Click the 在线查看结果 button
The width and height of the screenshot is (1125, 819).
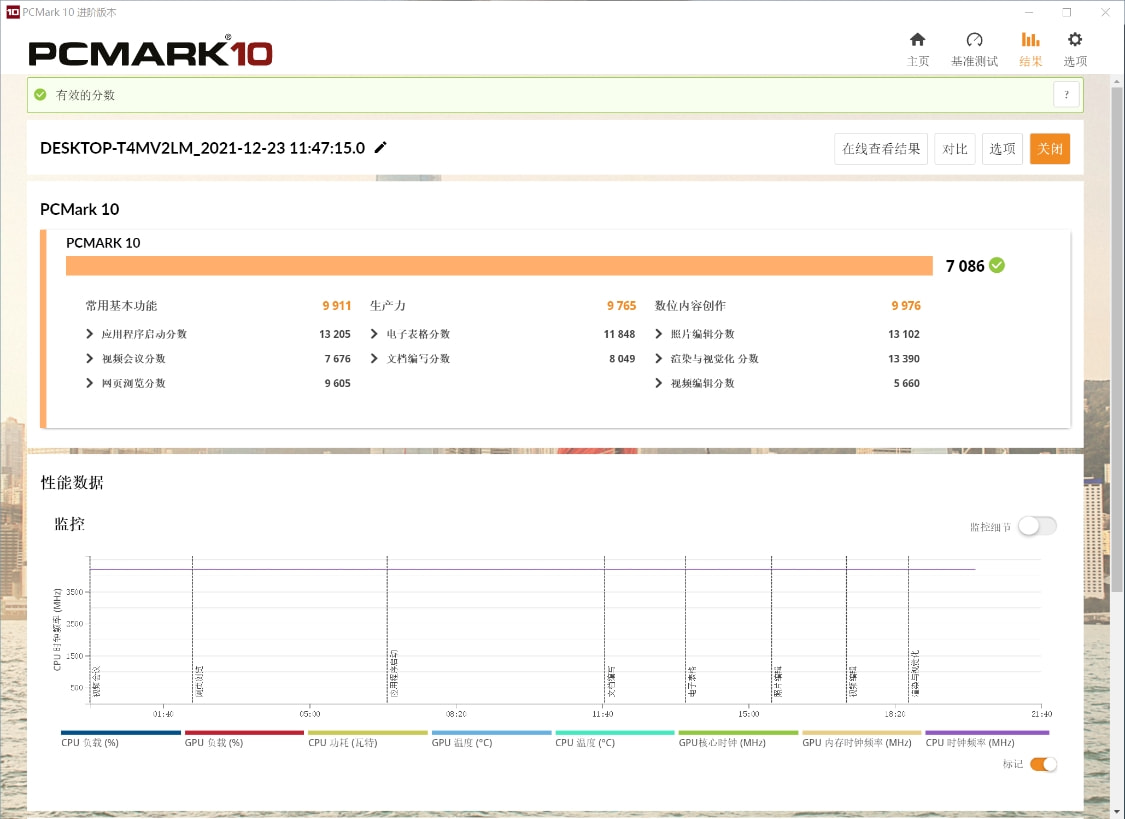click(x=880, y=149)
